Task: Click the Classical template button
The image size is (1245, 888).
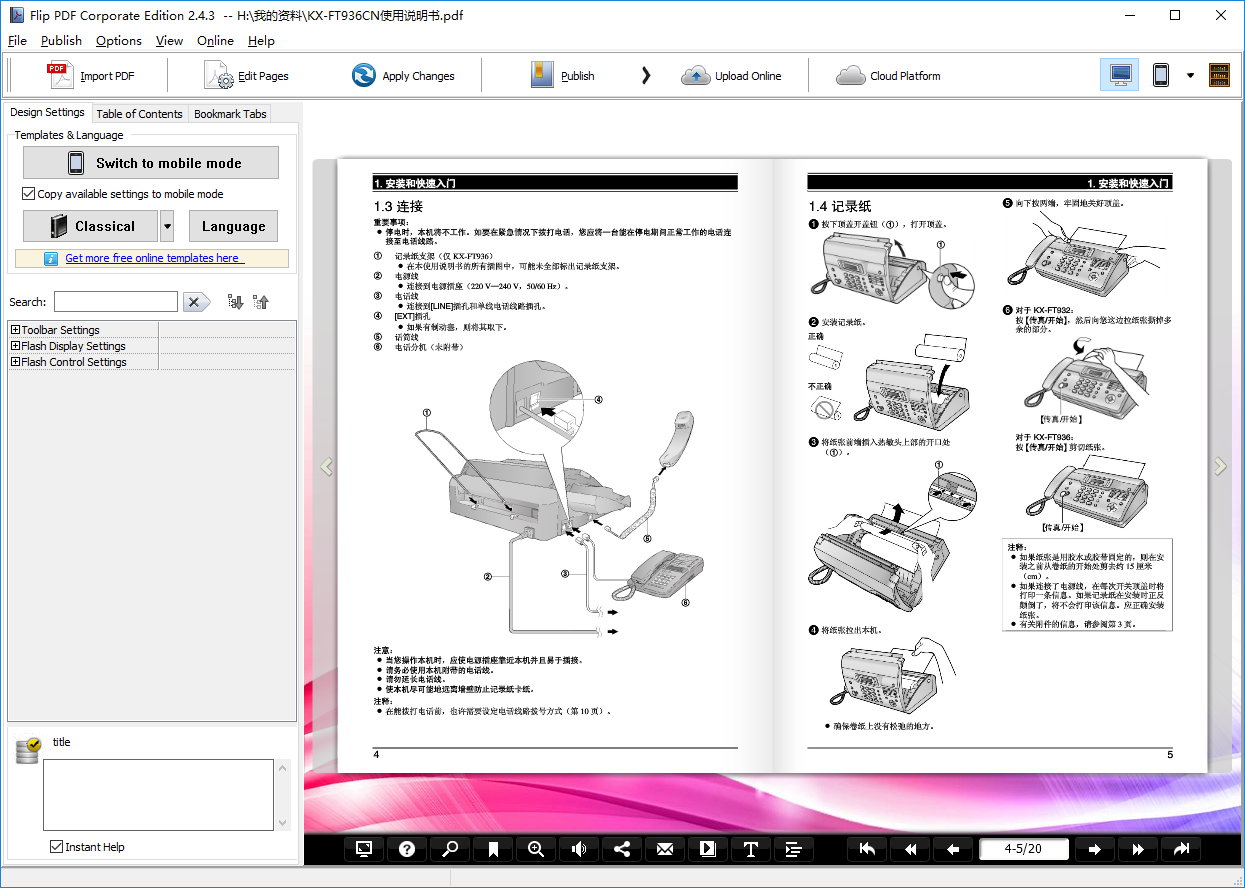Action: click(x=91, y=226)
